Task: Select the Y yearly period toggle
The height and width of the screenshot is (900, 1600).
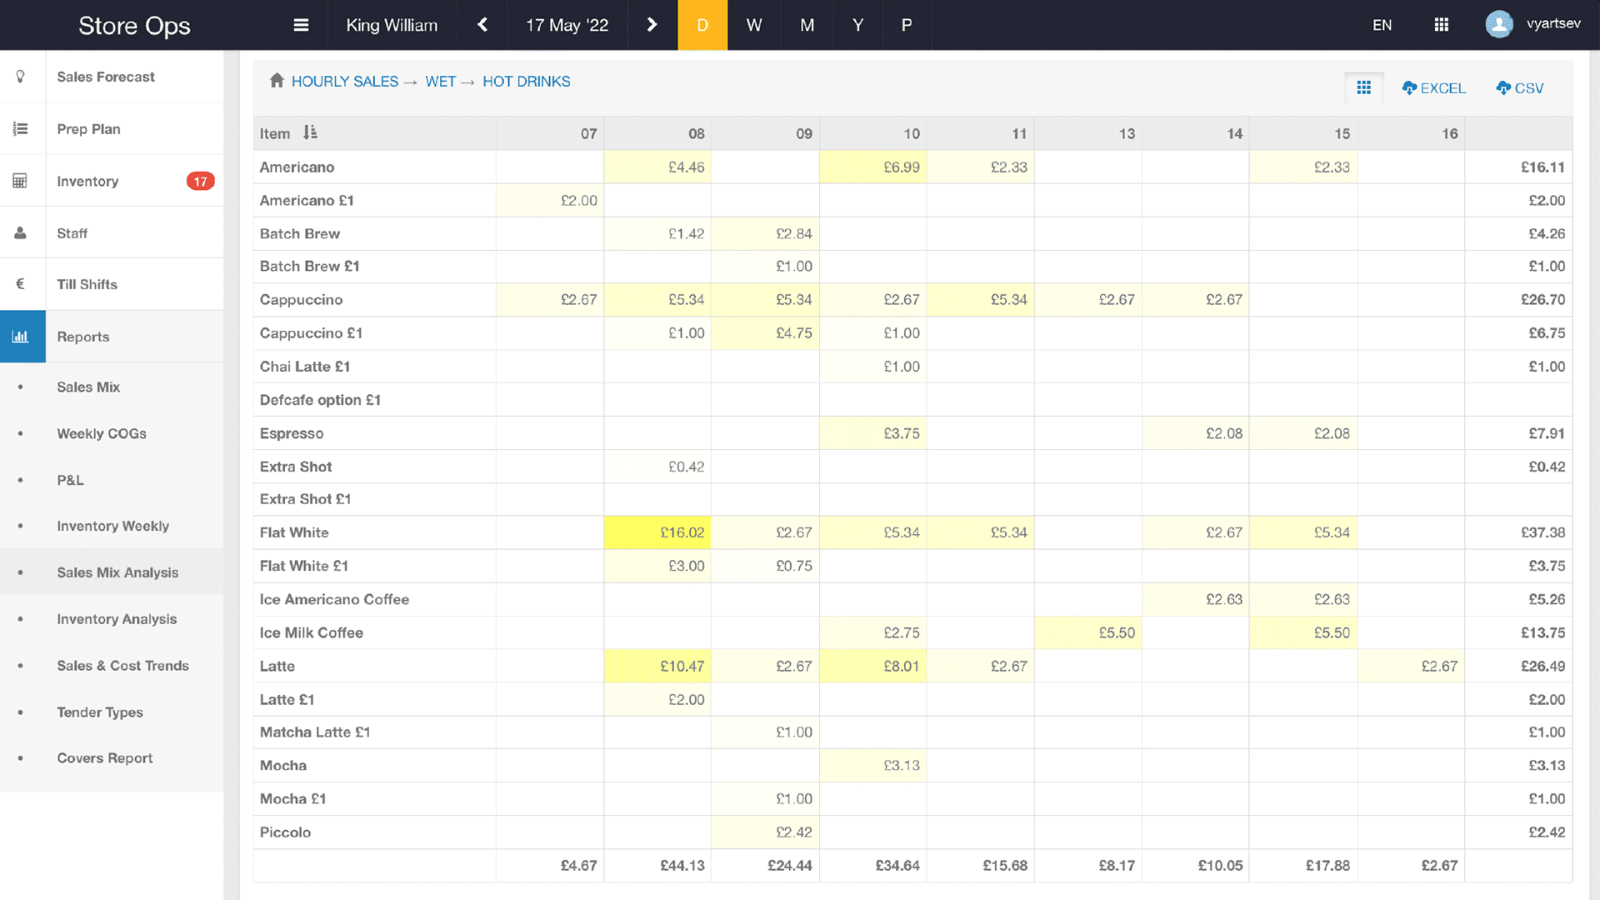Action: tap(858, 25)
